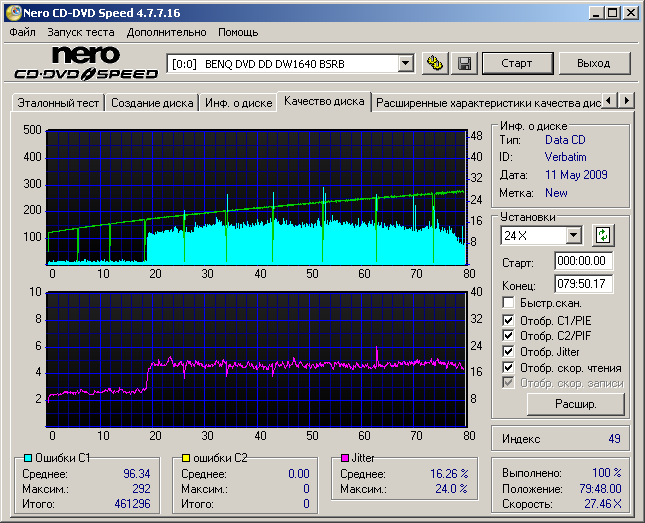Click the C1 maximum value 292

(x=141, y=489)
